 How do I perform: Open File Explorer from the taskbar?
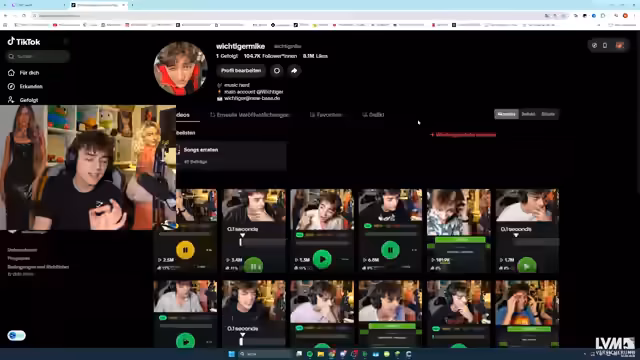coord(321,354)
